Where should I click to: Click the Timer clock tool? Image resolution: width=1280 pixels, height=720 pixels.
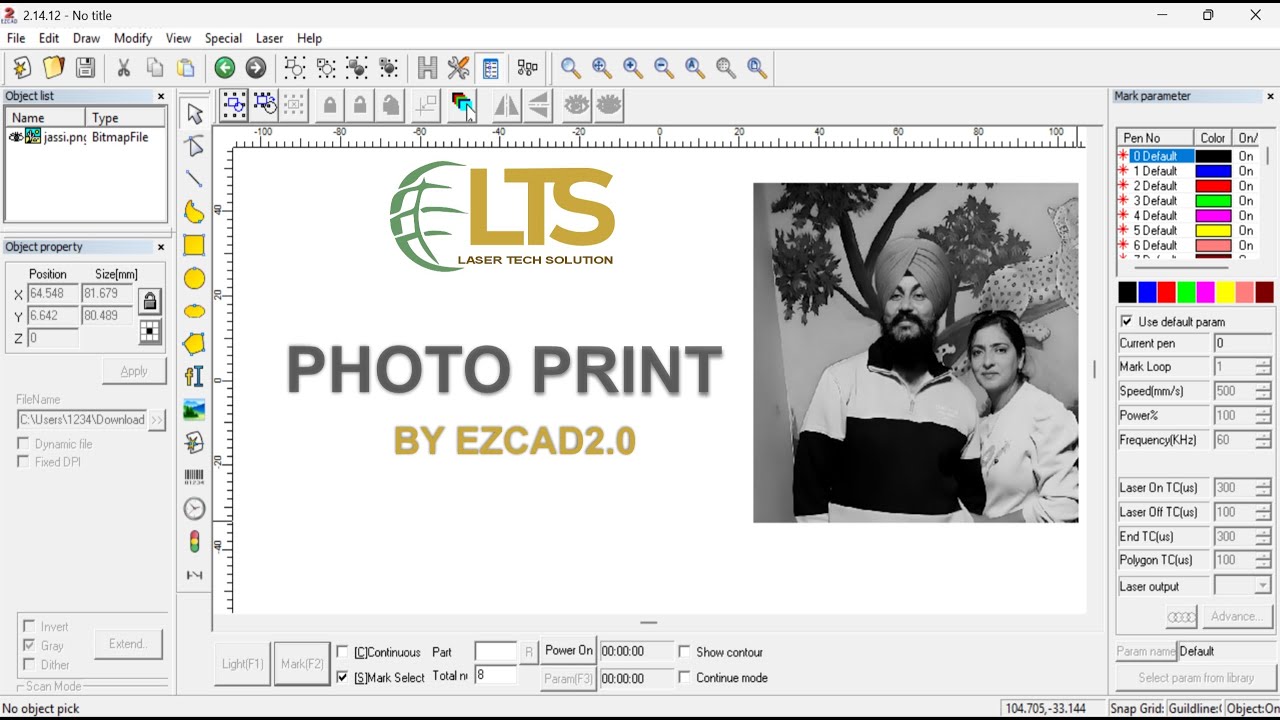(x=194, y=509)
